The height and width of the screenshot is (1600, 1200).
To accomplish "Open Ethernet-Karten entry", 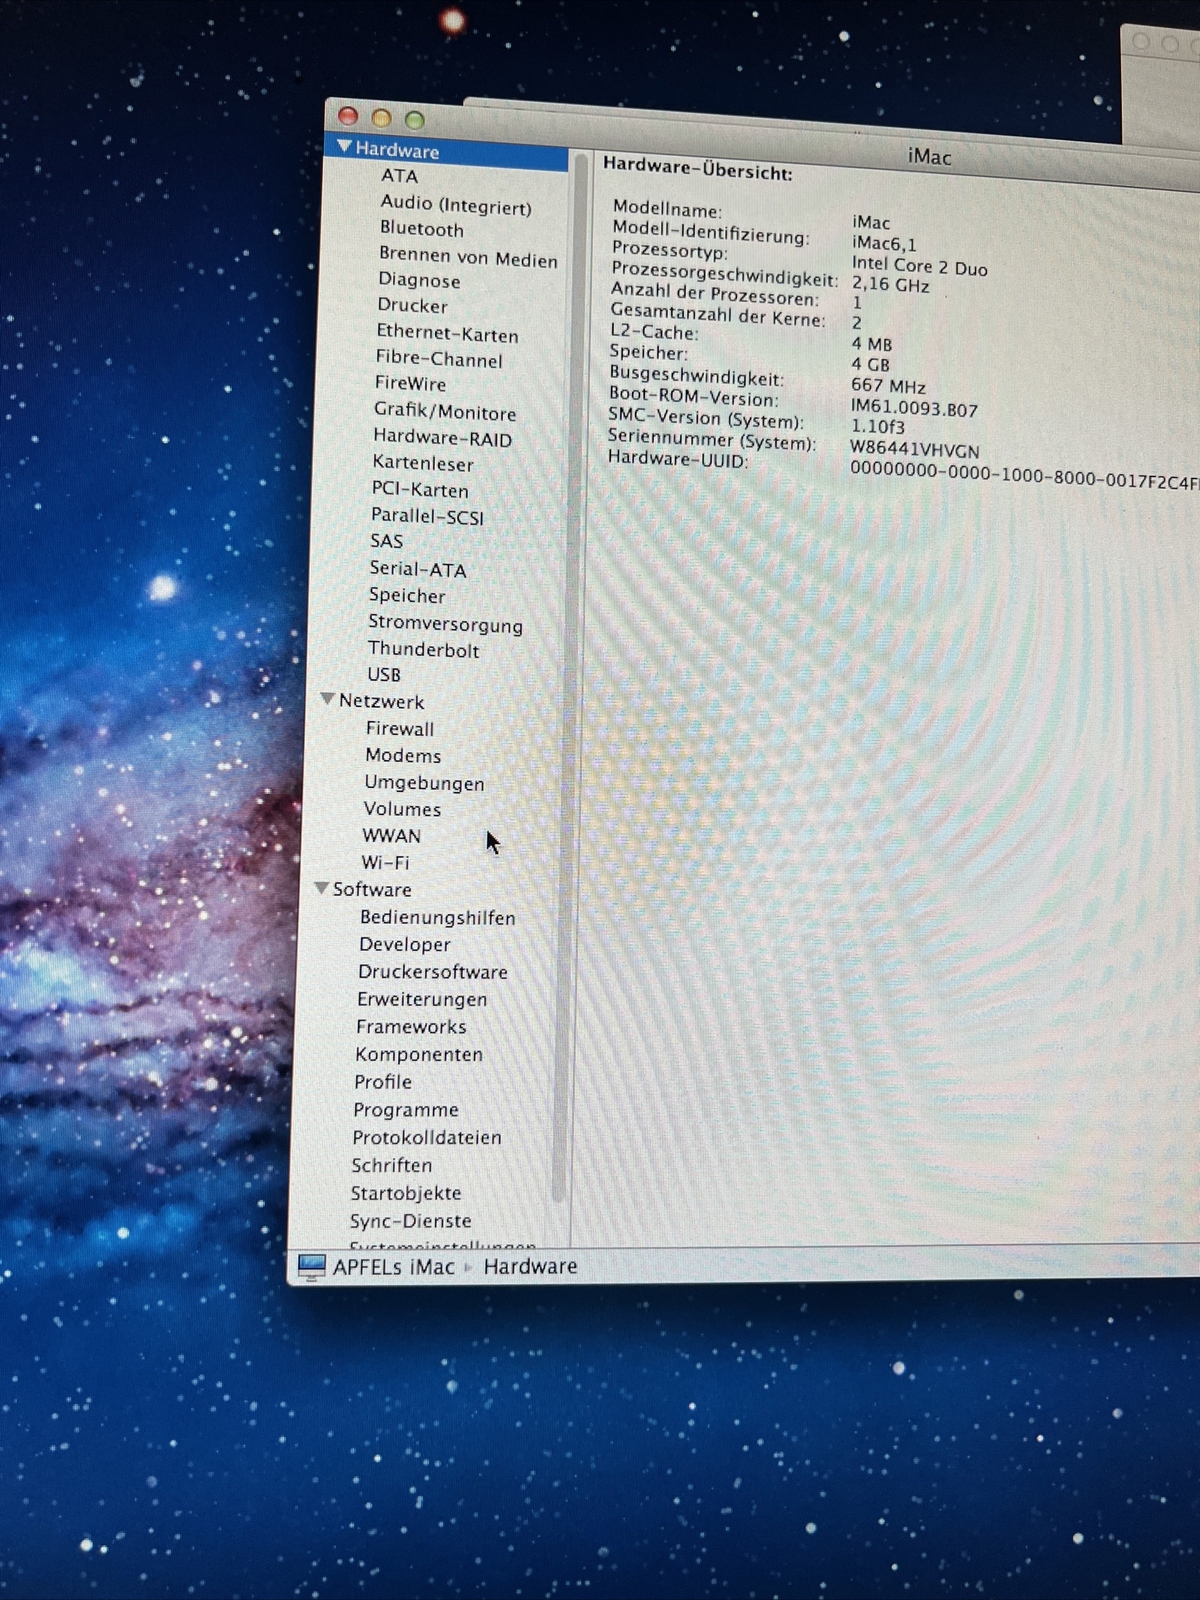I will 447,333.
